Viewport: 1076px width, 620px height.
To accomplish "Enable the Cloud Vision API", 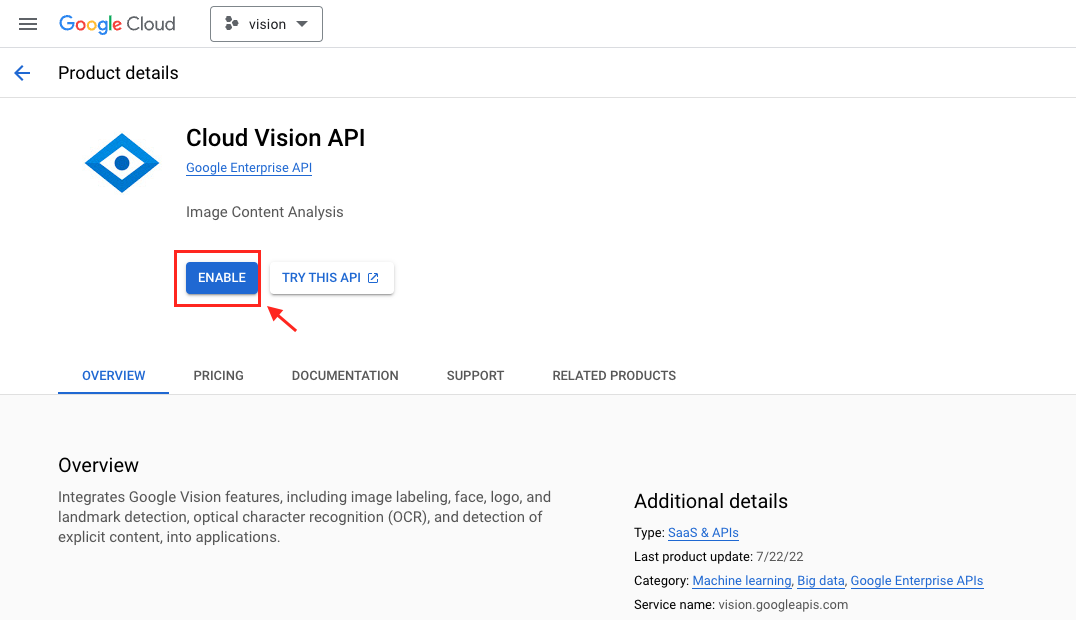I will [x=222, y=277].
